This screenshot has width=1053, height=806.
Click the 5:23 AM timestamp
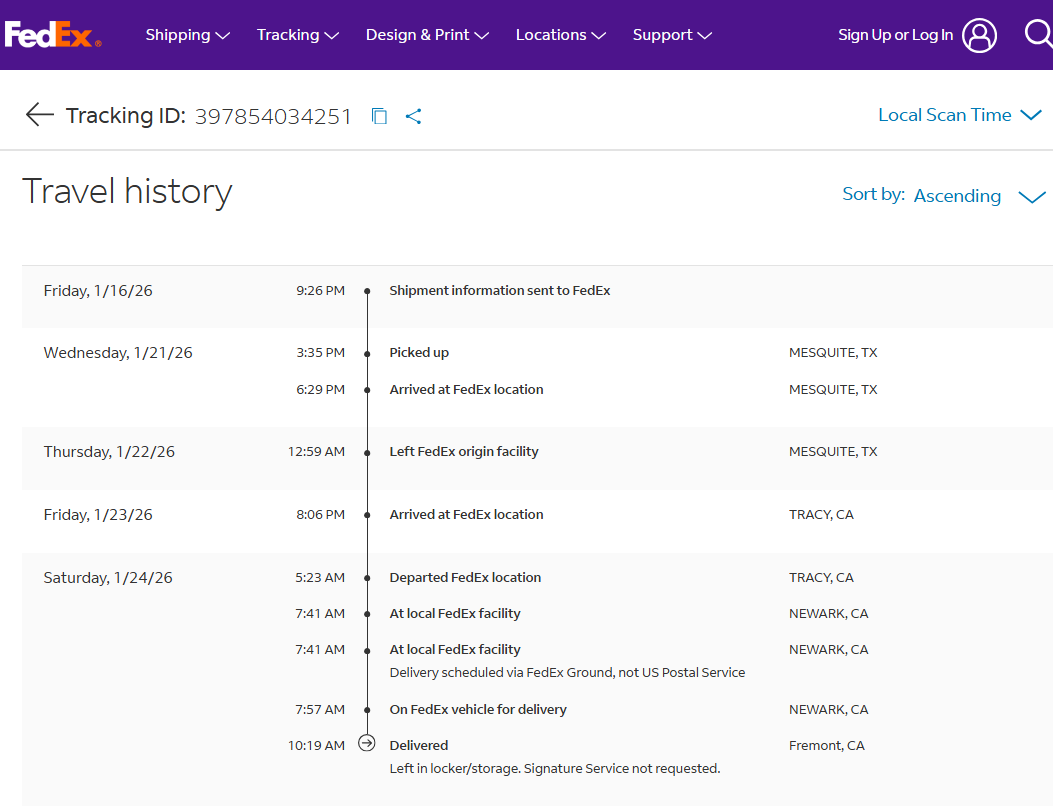320,578
